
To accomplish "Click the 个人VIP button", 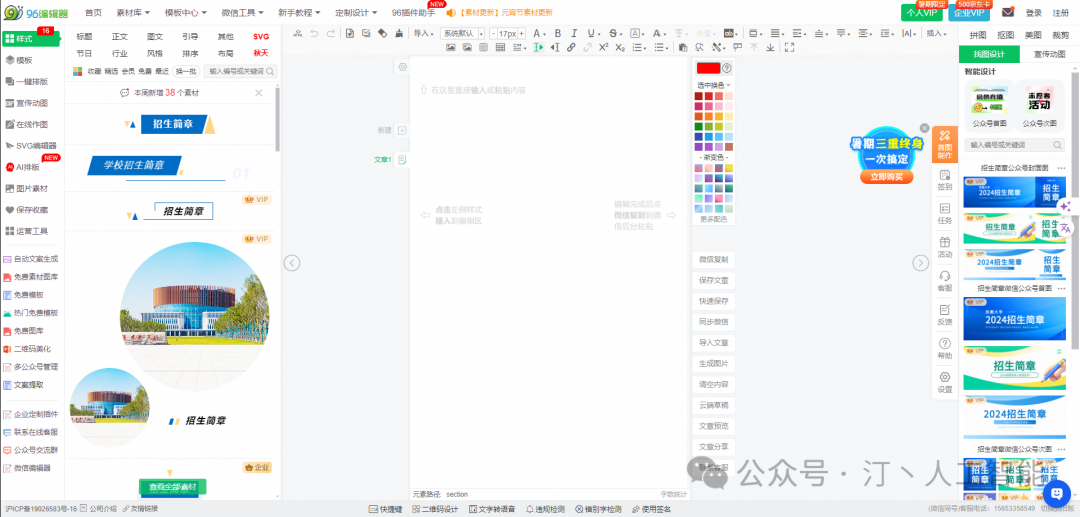I will pyautogui.click(x=922, y=12).
